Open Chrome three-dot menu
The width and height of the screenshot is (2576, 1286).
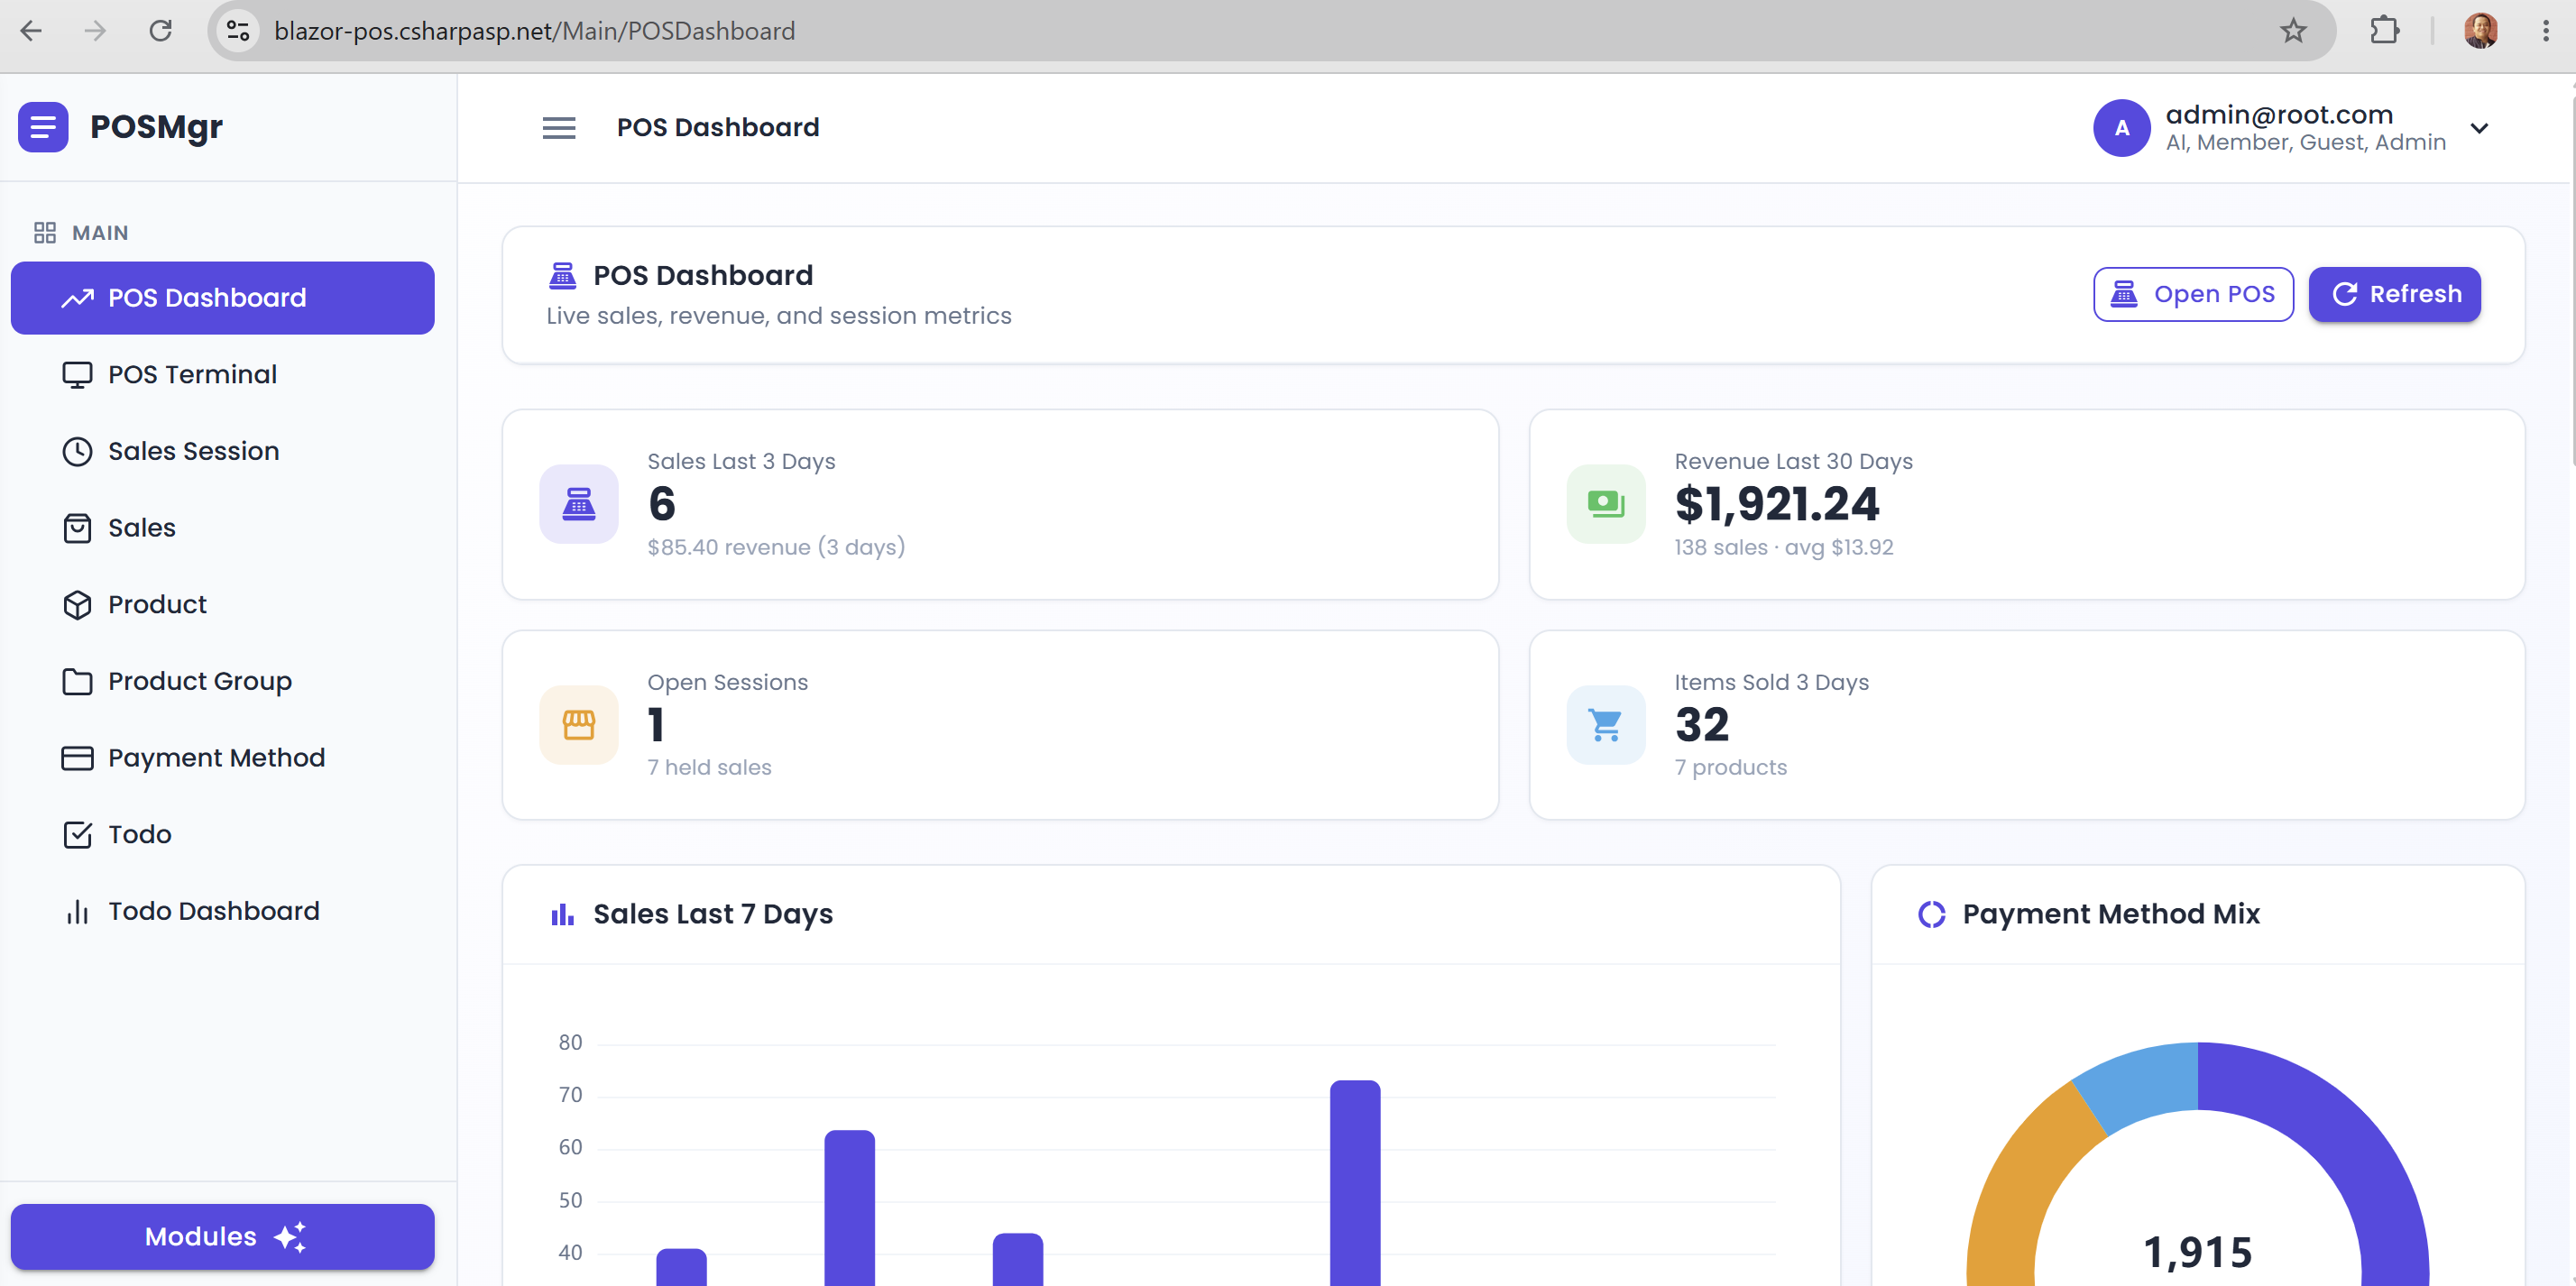tap(2545, 31)
